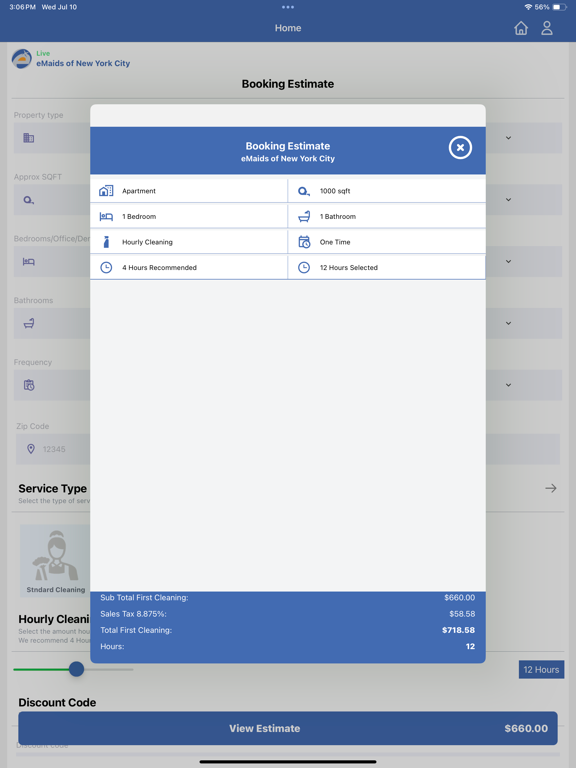Open the user profile icon

[547, 28]
